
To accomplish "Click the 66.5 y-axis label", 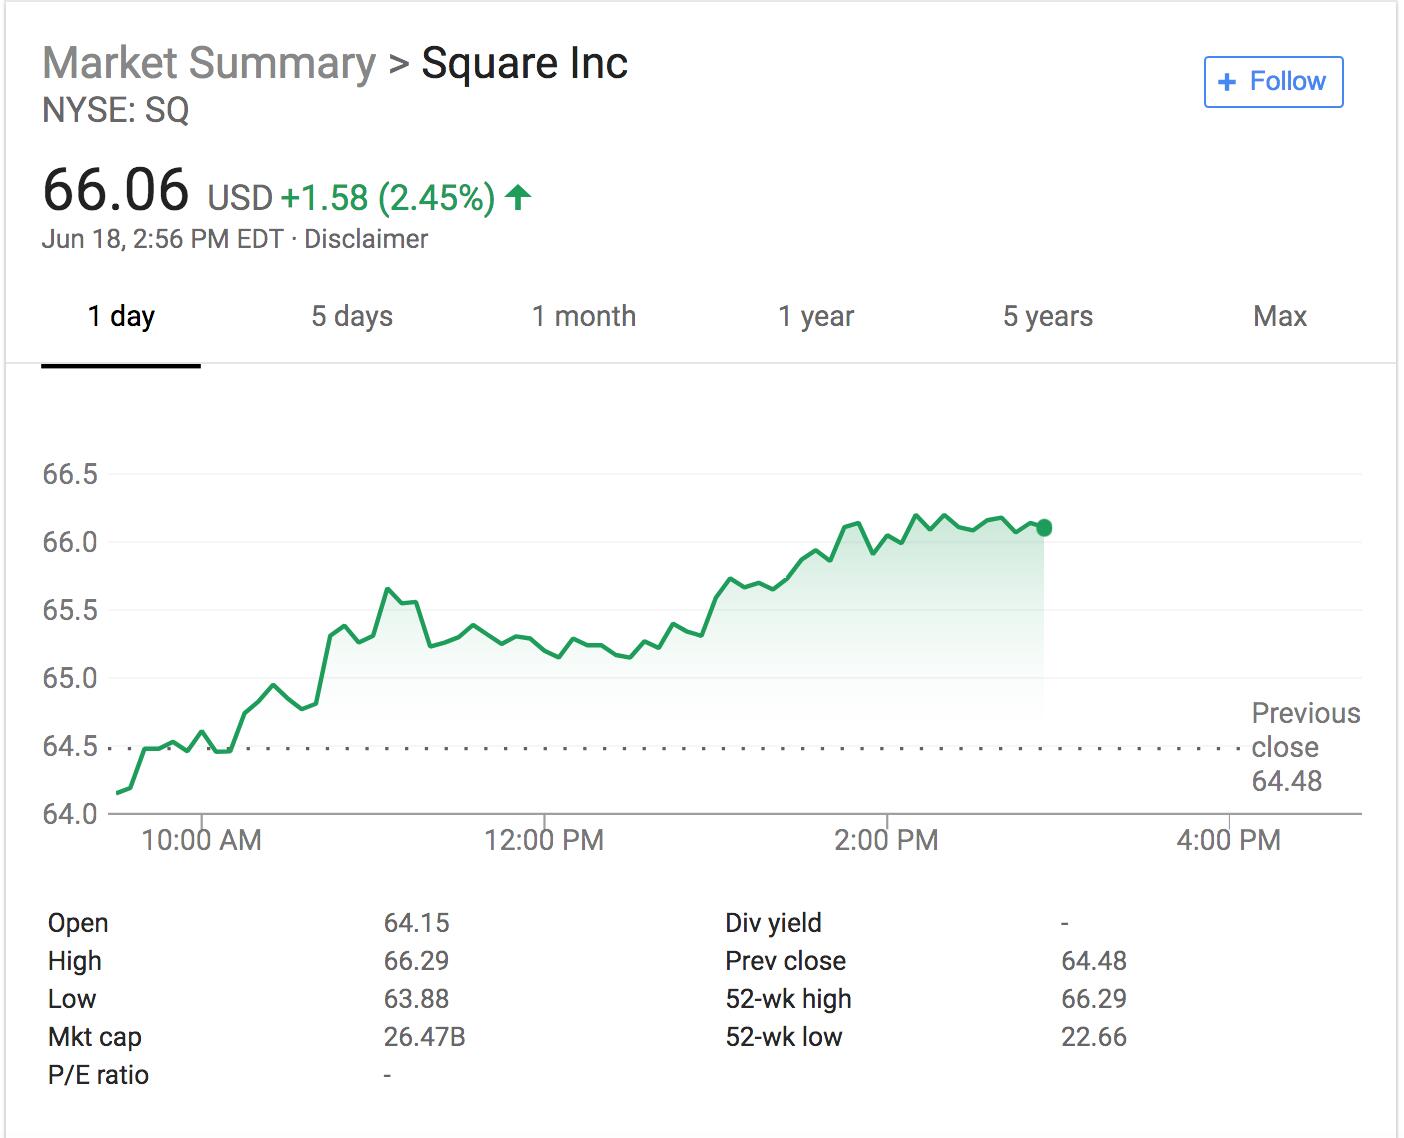I will click(70, 474).
